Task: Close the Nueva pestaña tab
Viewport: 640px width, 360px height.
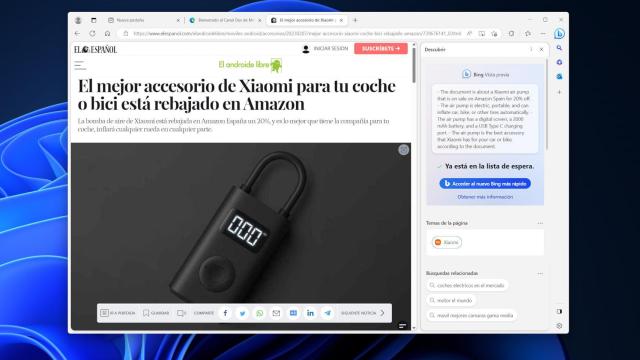Action: click(x=178, y=20)
